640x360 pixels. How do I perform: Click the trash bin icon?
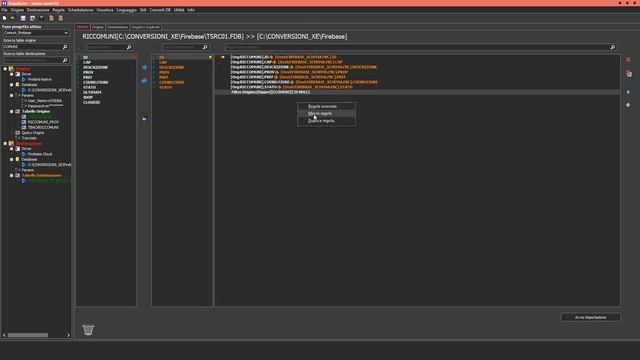88,329
